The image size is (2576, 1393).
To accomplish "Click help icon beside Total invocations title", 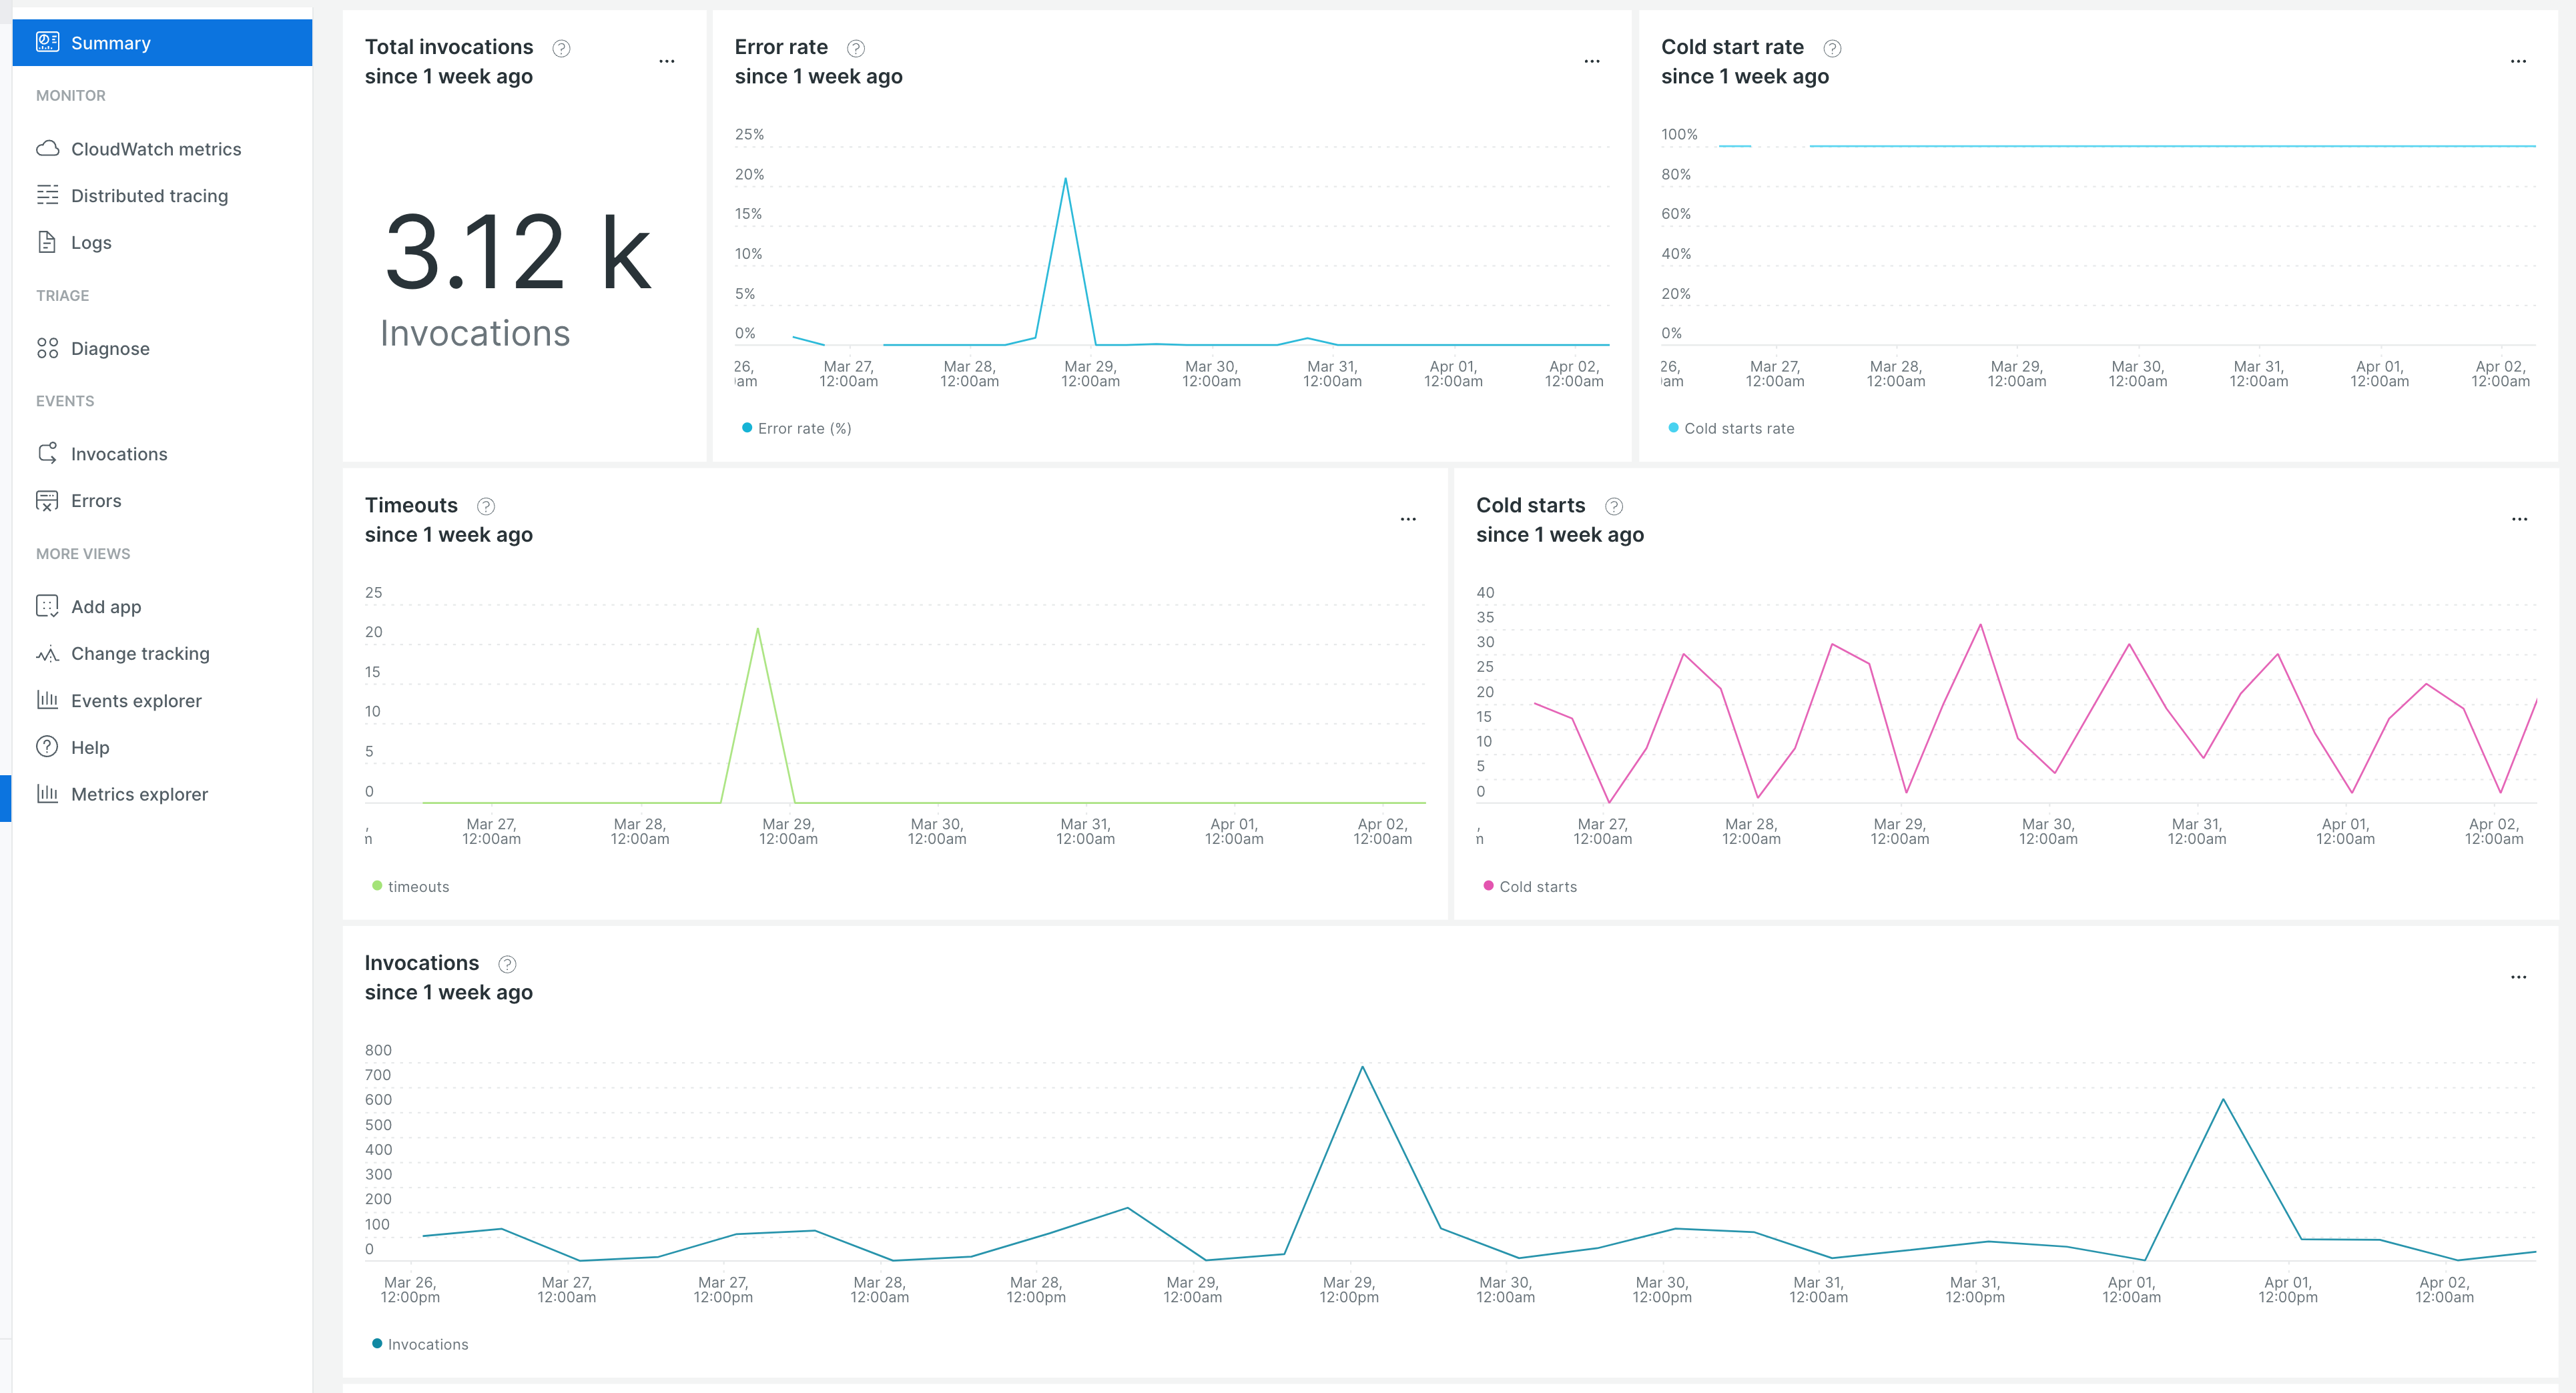I will [x=561, y=48].
